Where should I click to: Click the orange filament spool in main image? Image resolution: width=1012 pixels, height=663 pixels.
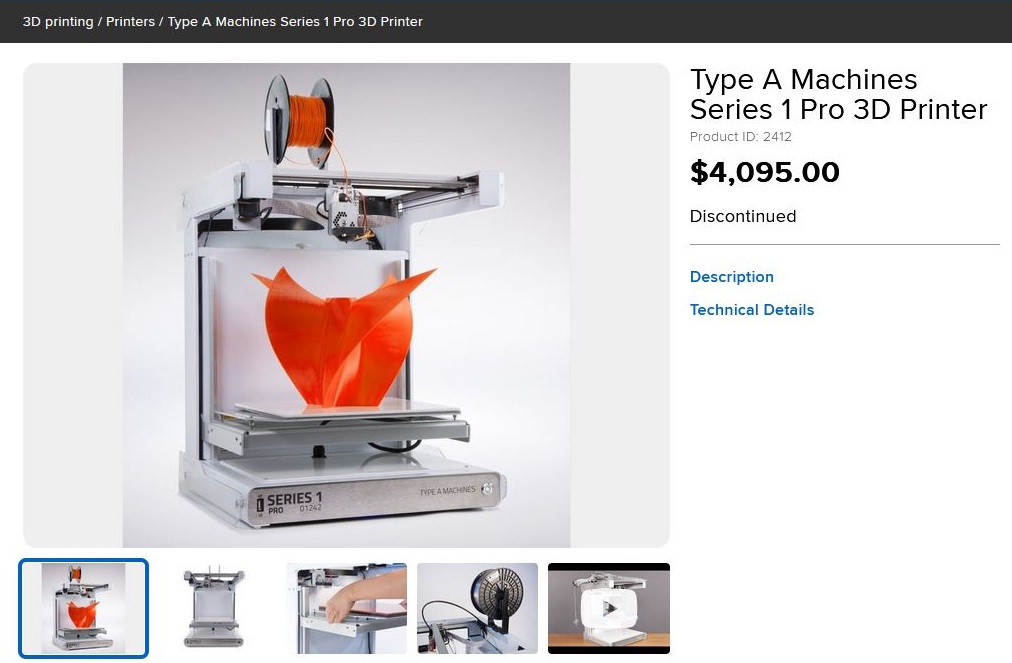(x=303, y=121)
